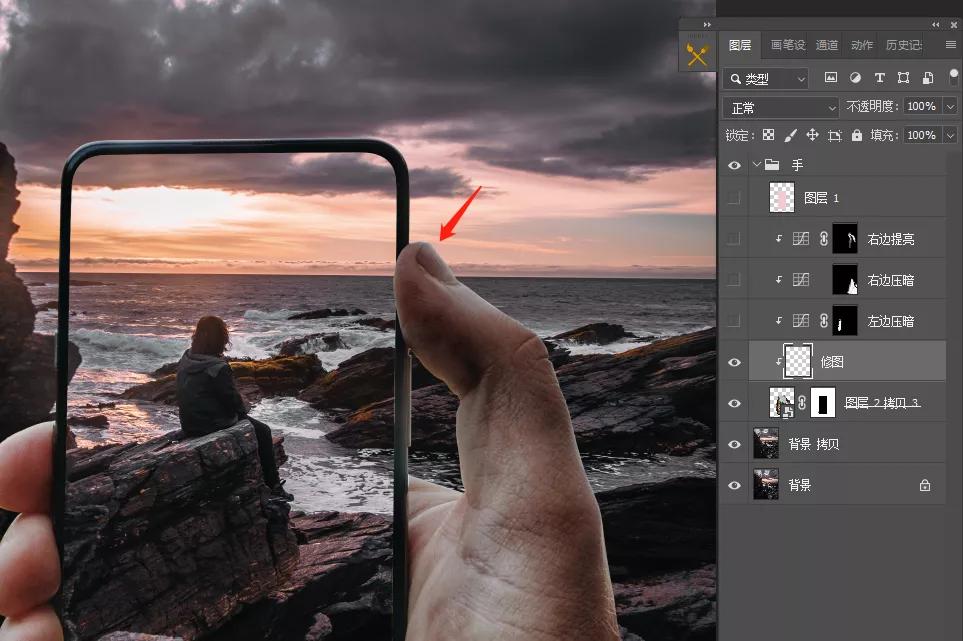Lock image pixels brush icon
The image size is (963, 641).
pos(790,134)
